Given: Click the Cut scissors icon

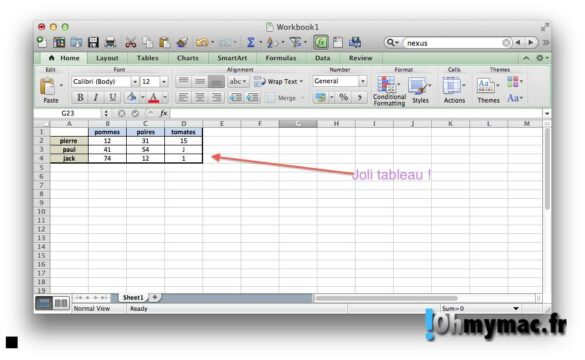Looking at the screenshot, I should (130, 43).
